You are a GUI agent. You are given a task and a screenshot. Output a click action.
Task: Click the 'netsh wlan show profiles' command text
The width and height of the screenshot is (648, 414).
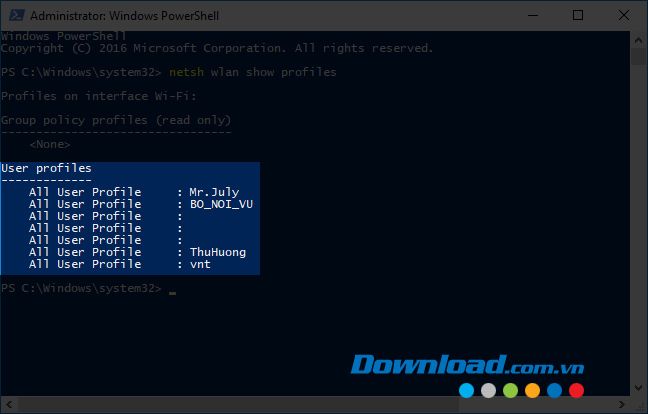[253, 72]
